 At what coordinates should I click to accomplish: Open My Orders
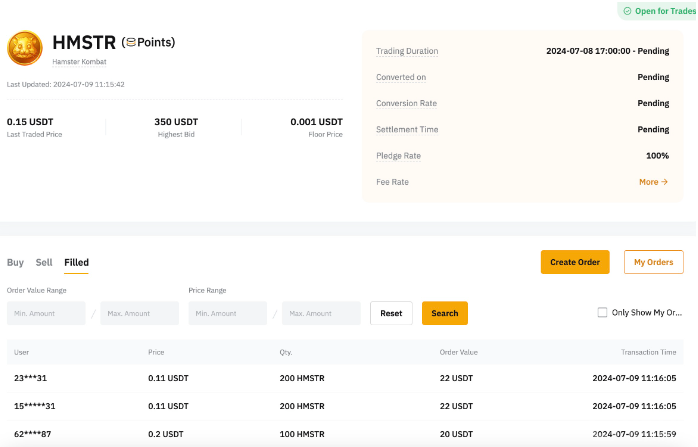(653, 262)
